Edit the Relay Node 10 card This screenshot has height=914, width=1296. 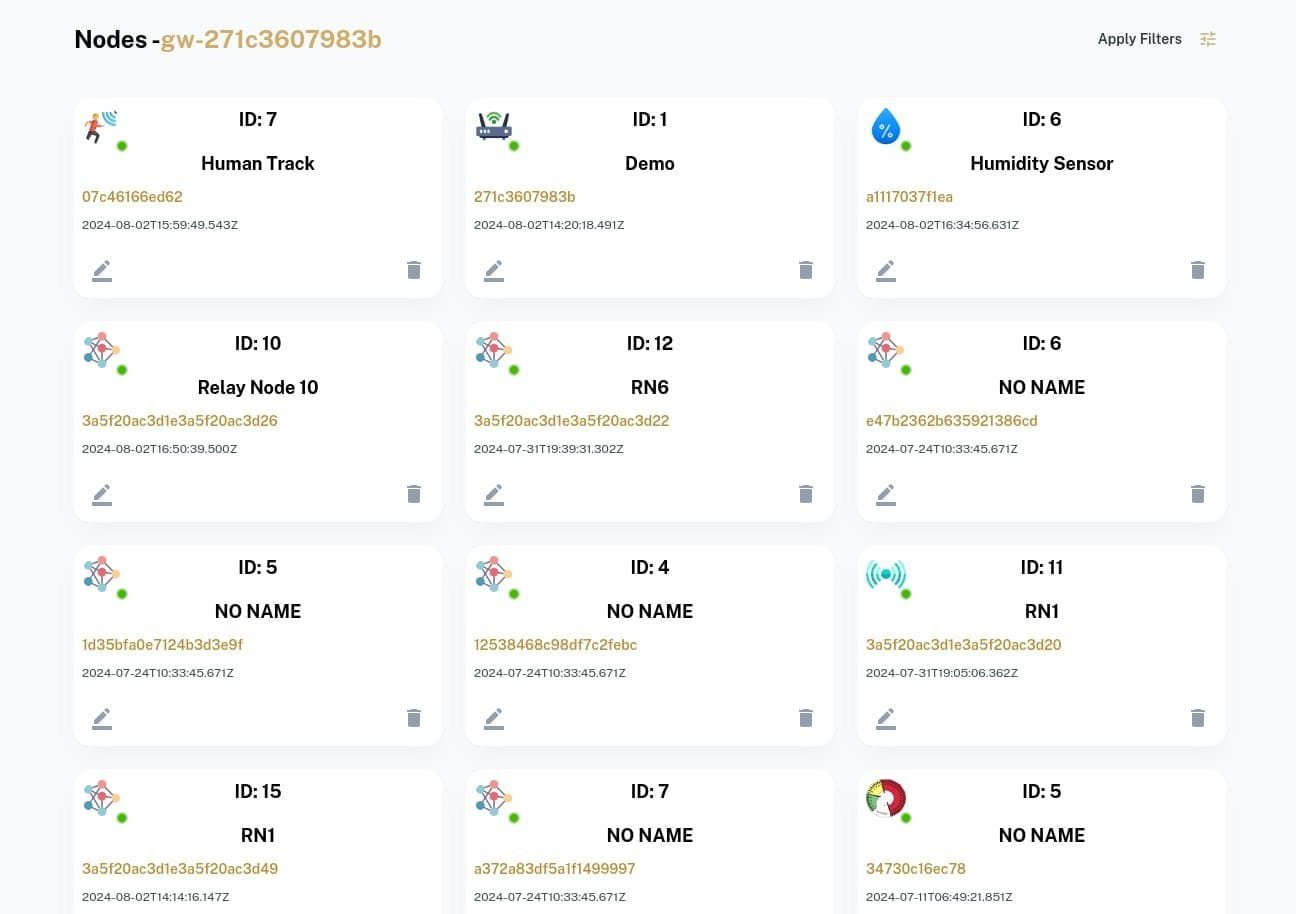pyautogui.click(x=102, y=494)
